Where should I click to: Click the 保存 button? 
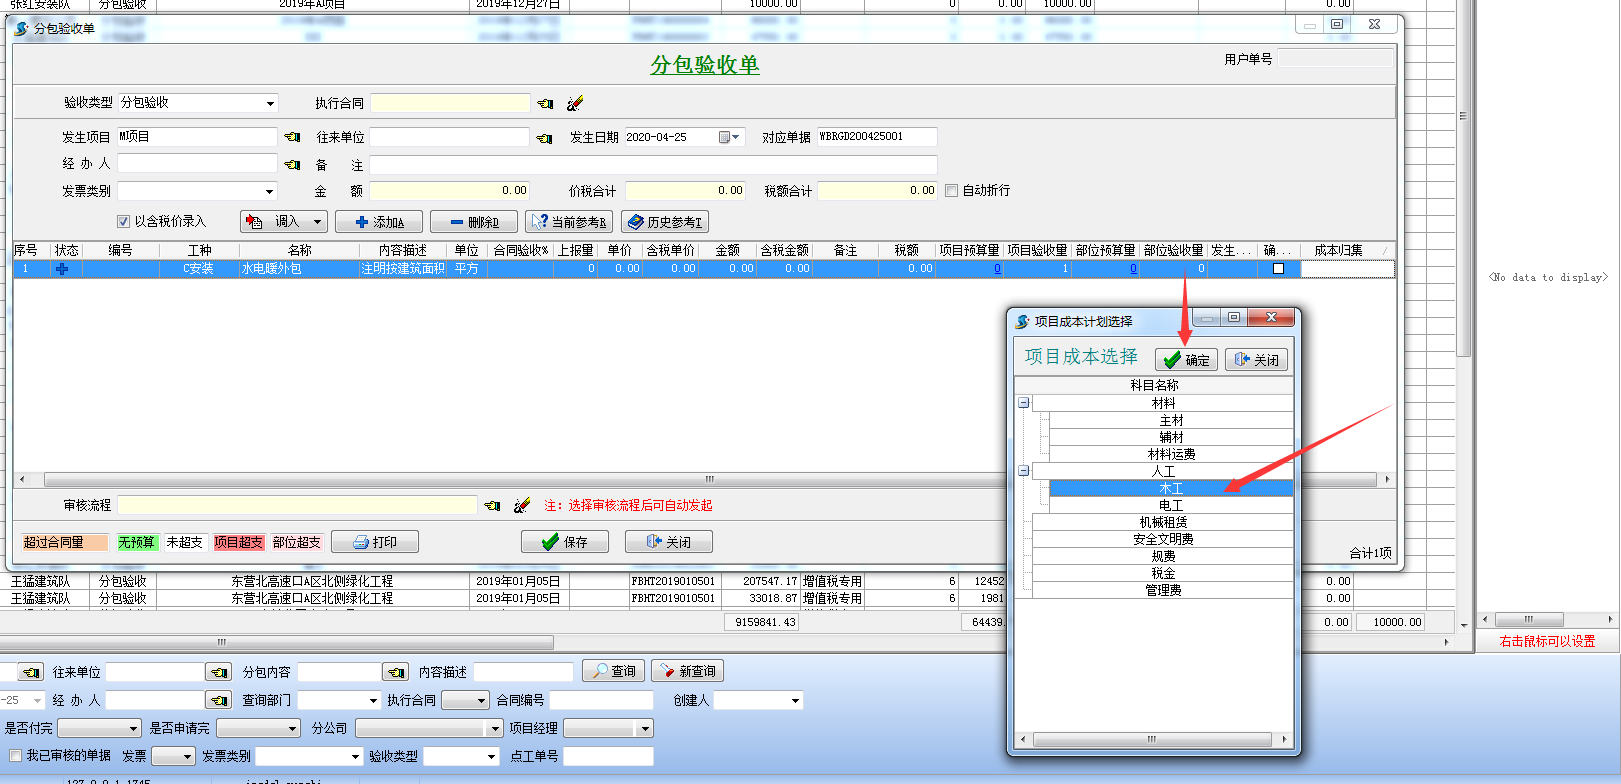(x=563, y=542)
